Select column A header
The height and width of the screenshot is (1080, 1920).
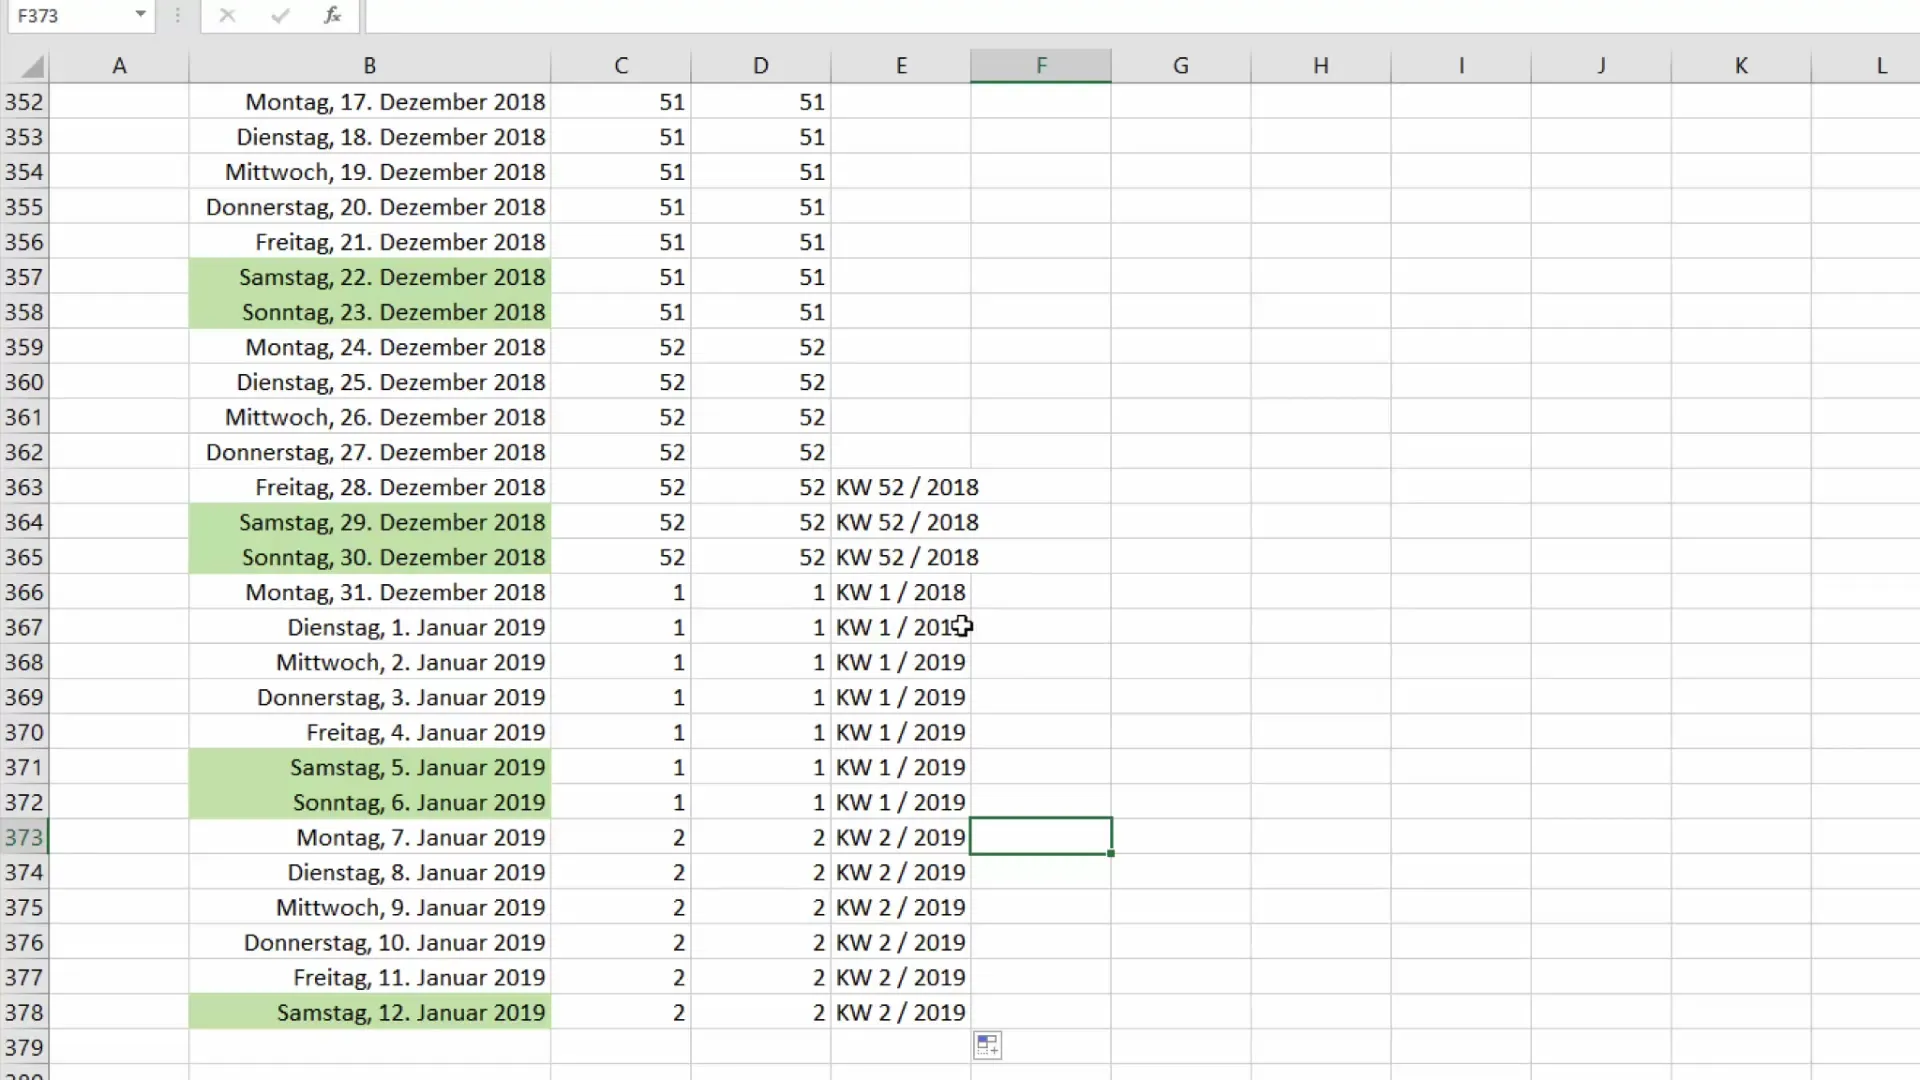pos(119,66)
